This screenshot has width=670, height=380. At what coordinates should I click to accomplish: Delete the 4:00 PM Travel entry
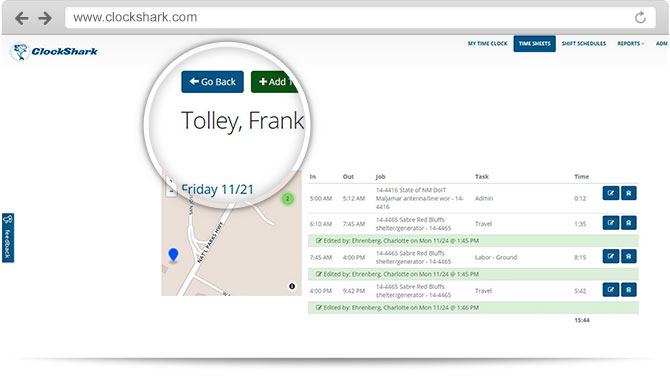tap(629, 290)
